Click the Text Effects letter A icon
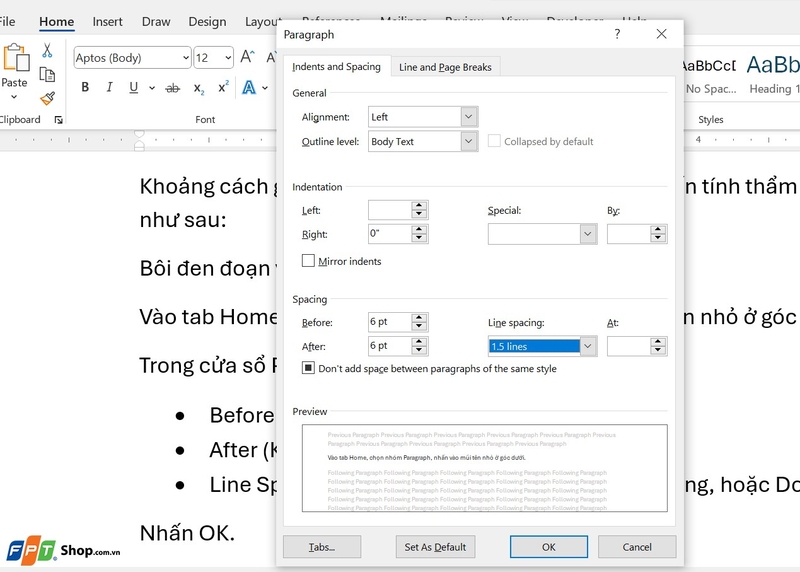The height and width of the screenshot is (572, 800). click(x=249, y=88)
